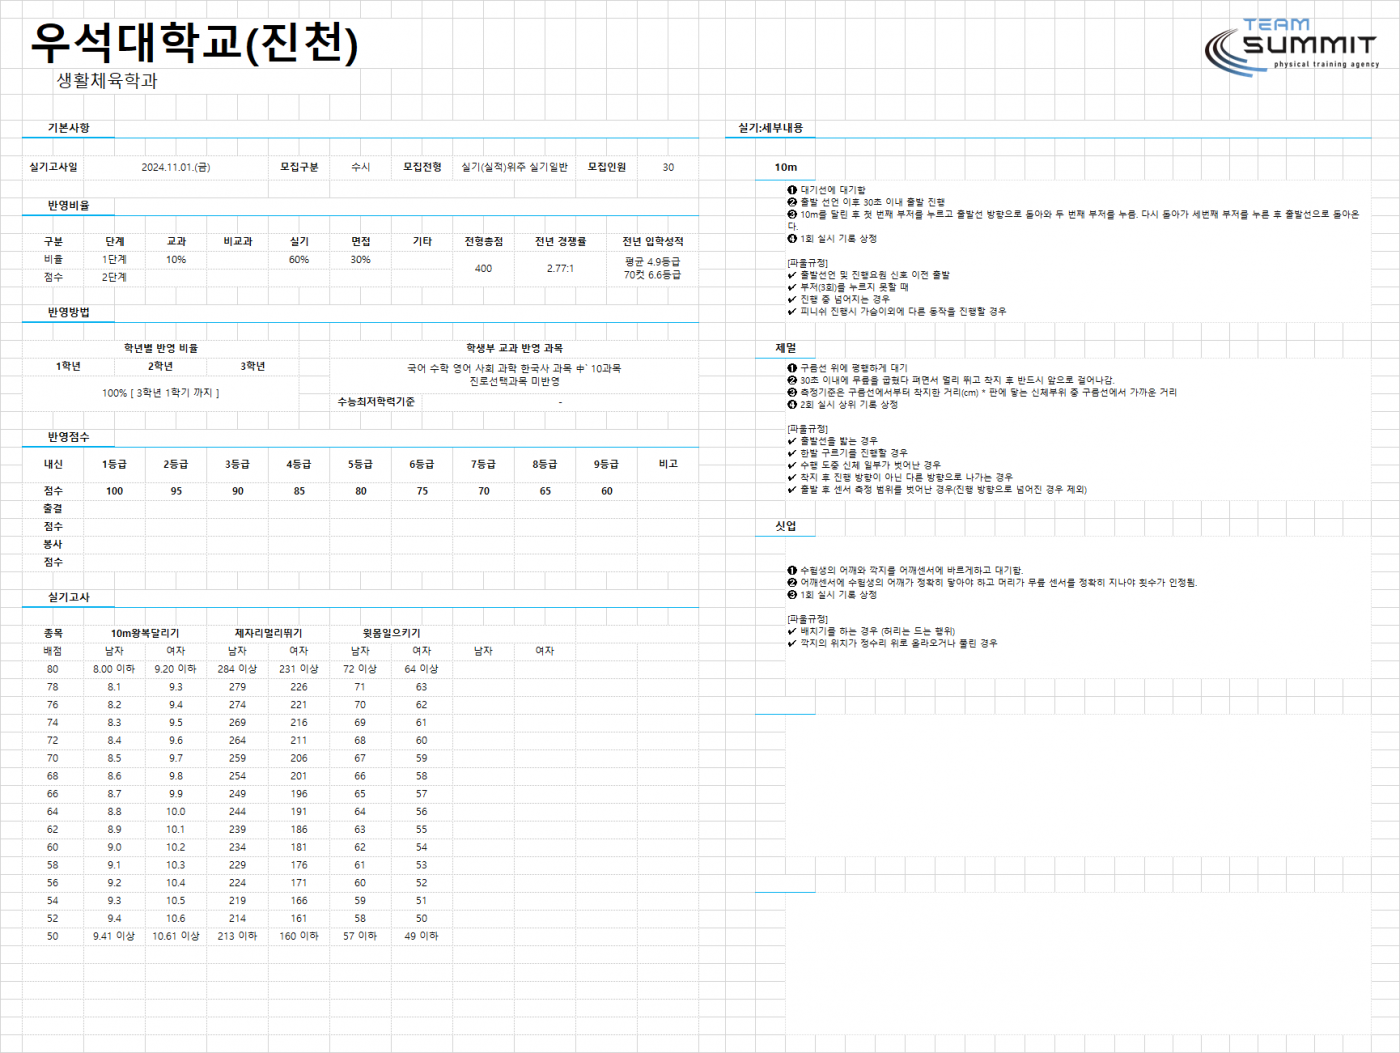Click the 반영점수 section header
The width and height of the screenshot is (1400, 1053).
point(68,437)
